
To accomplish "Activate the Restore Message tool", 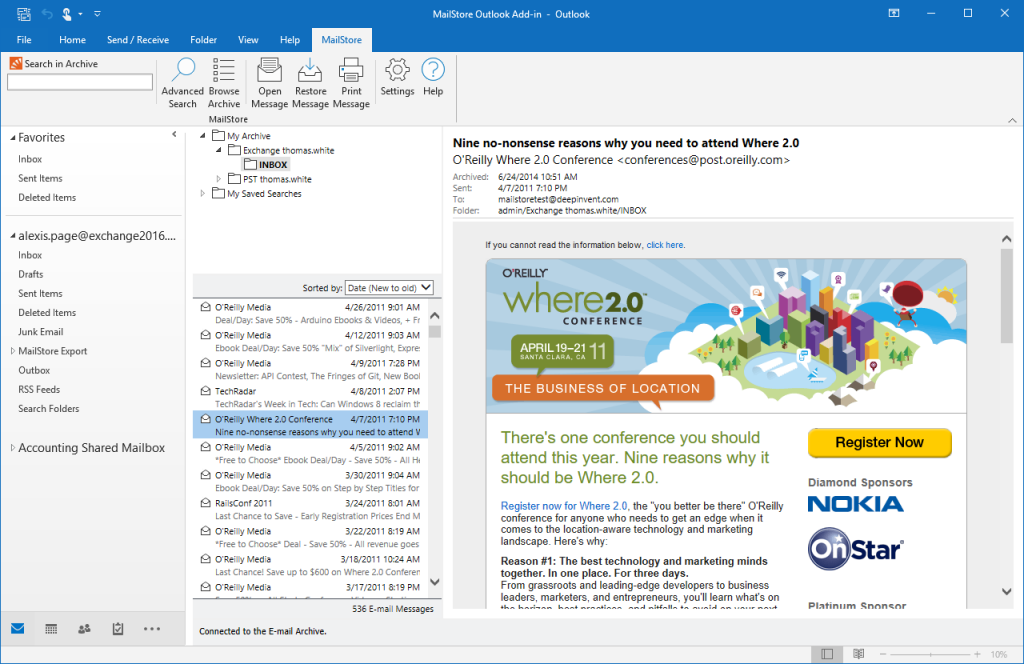I will tap(310, 80).
